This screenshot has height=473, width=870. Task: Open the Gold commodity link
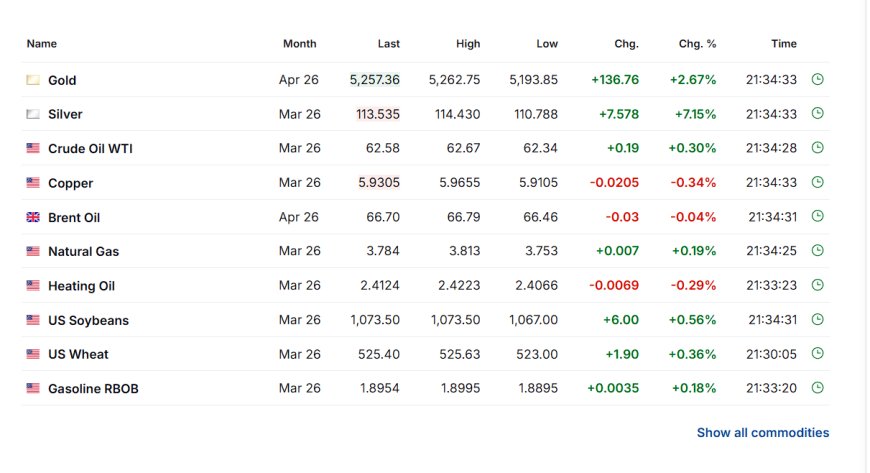click(x=62, y=80)
